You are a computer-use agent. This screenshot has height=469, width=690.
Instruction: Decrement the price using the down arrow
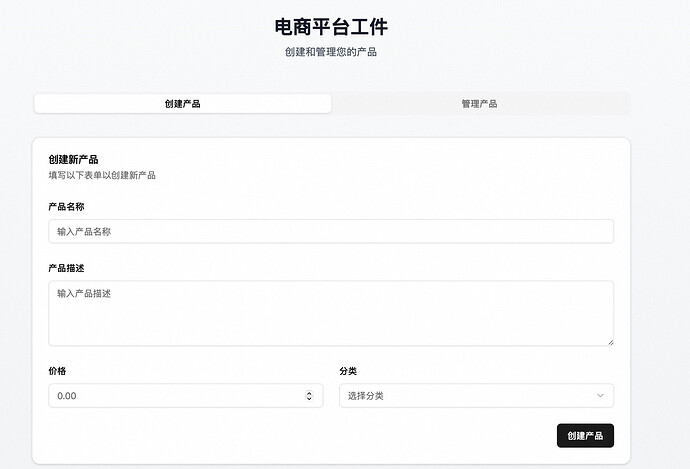click(x=309, y=399)
